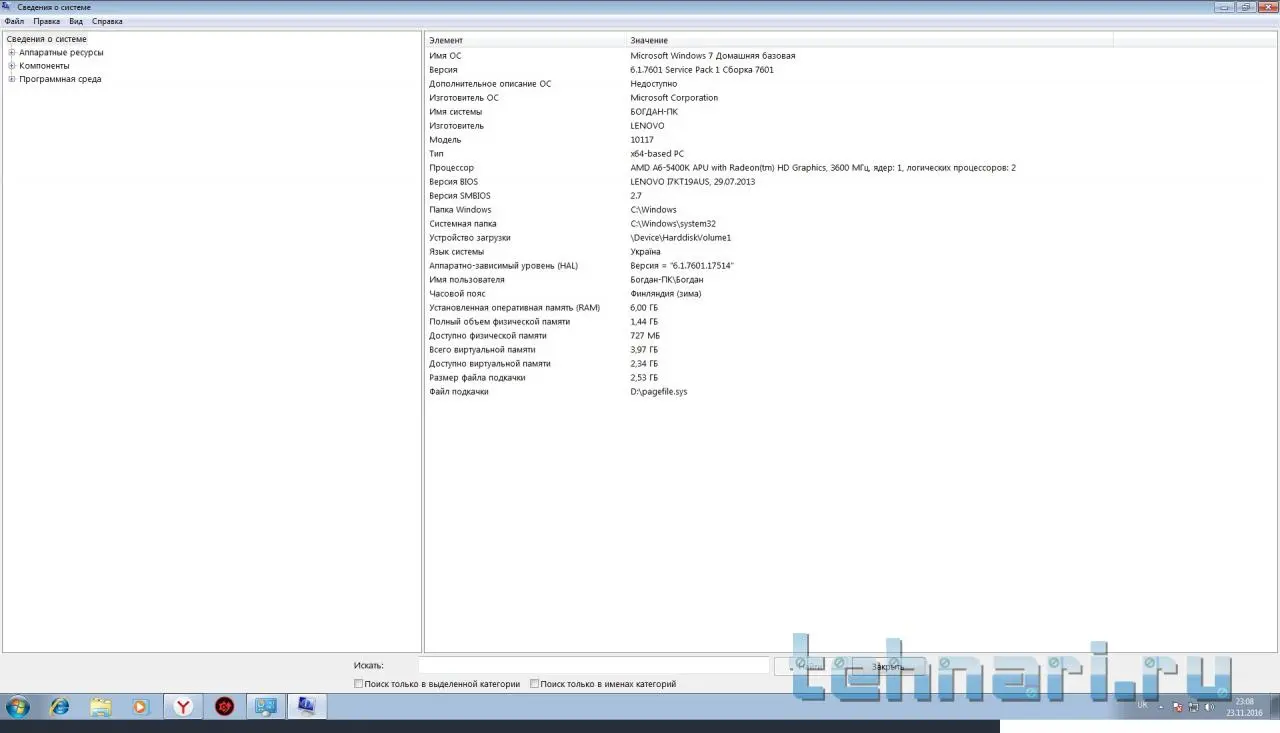This screenshot has width=1280, height=733.
Task: Select 'Установленная оперативная память (RAM)' row label
Action: tap(514, 308)
